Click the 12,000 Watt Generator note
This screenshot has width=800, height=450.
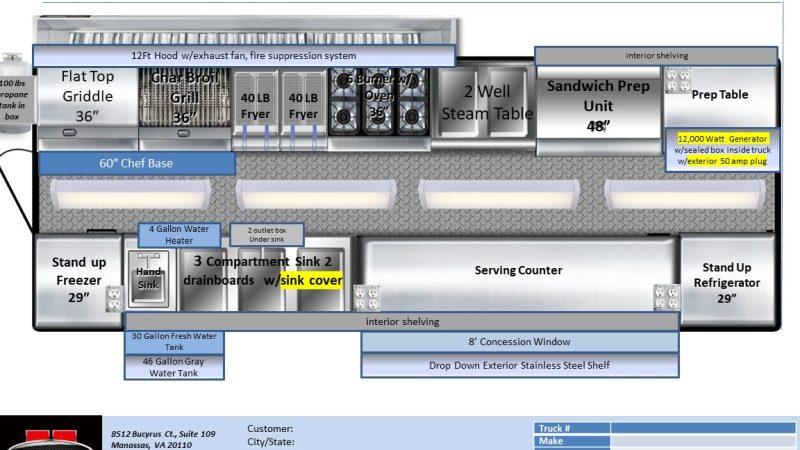[x=722, y=149]
